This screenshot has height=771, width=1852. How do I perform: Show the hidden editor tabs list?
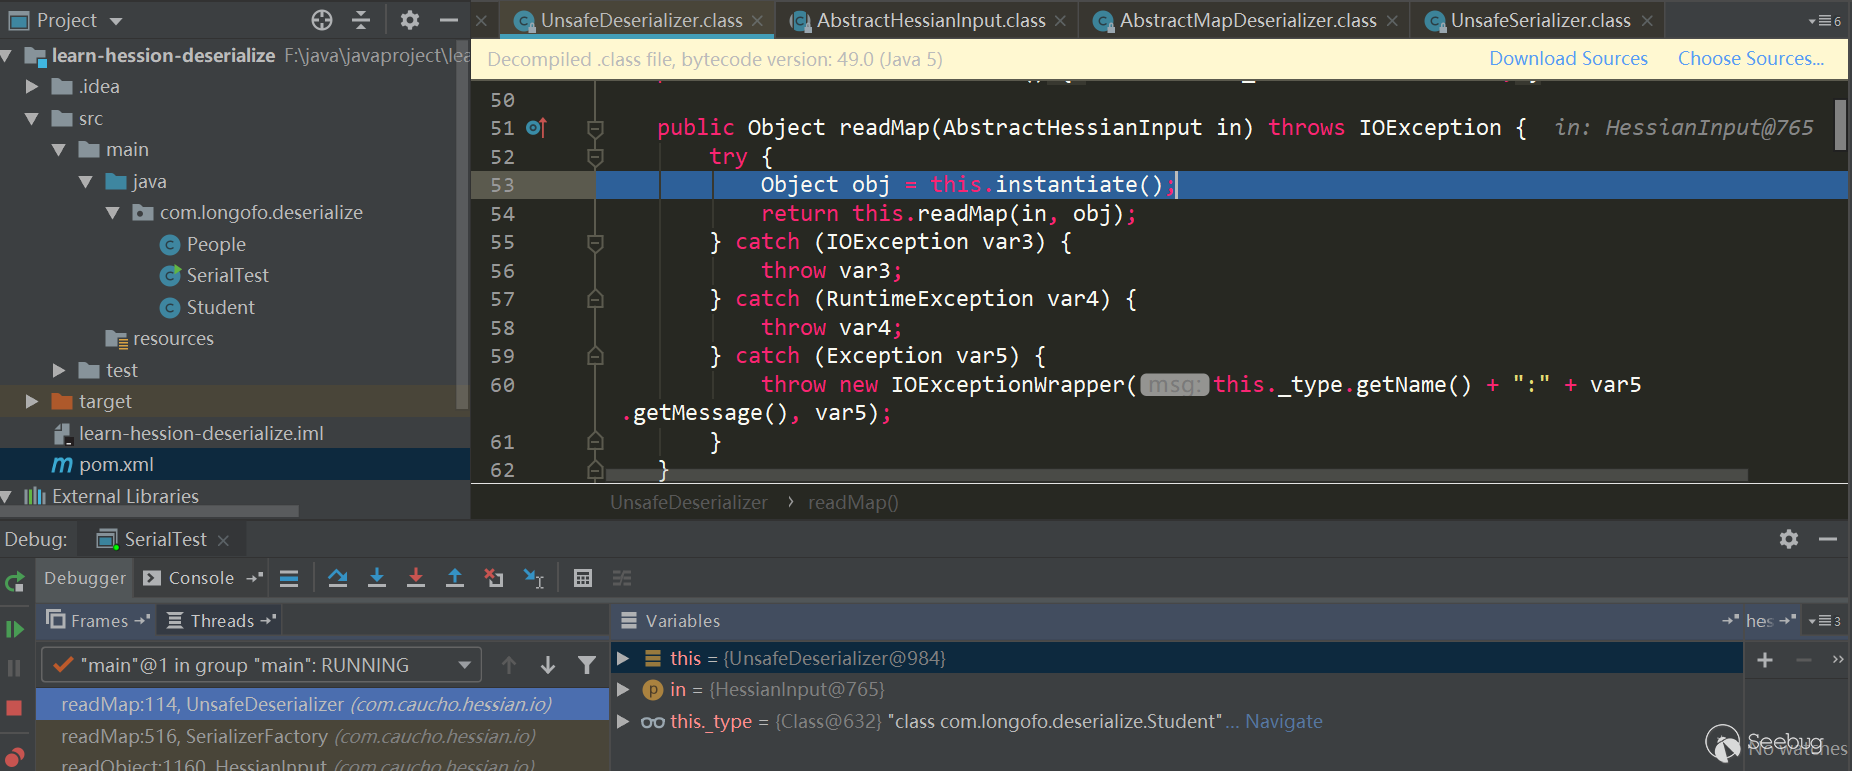point(1825,21)
